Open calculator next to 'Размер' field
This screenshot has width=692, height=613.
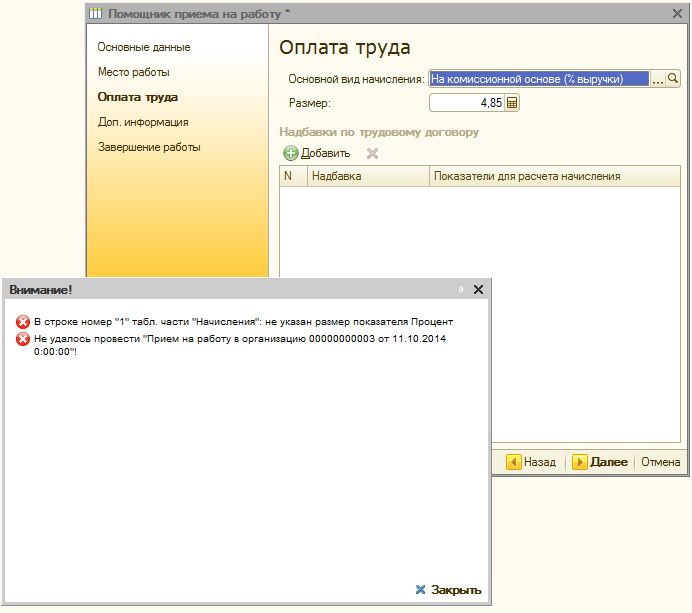[512, 103]
